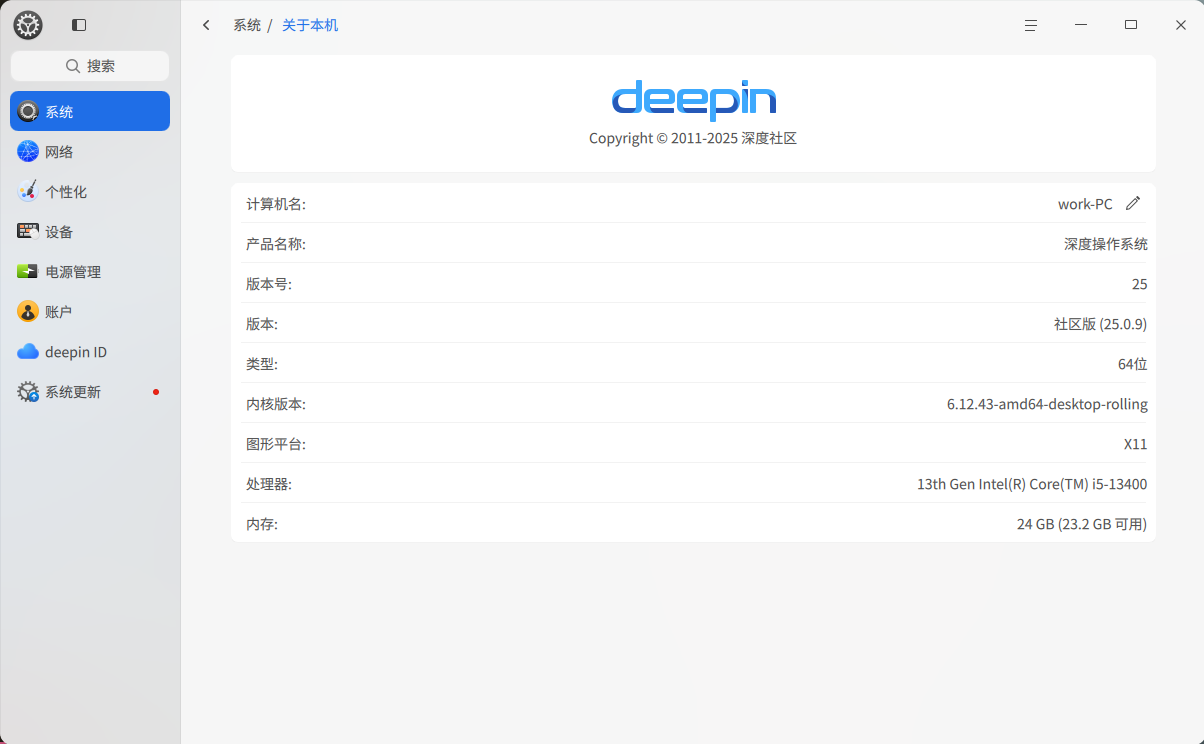The image size is (1204, 744).
Task: Click the 处理器 label
Action: tap(269, 484)
